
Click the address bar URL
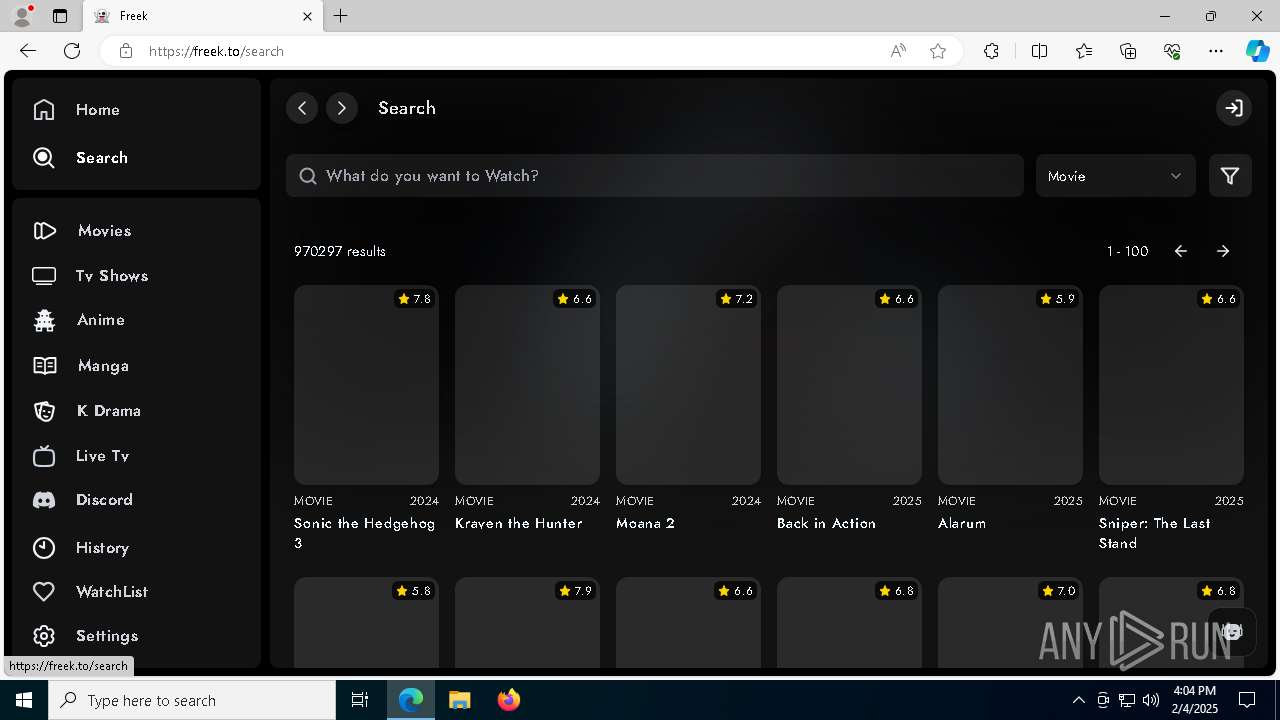(216, 51)
